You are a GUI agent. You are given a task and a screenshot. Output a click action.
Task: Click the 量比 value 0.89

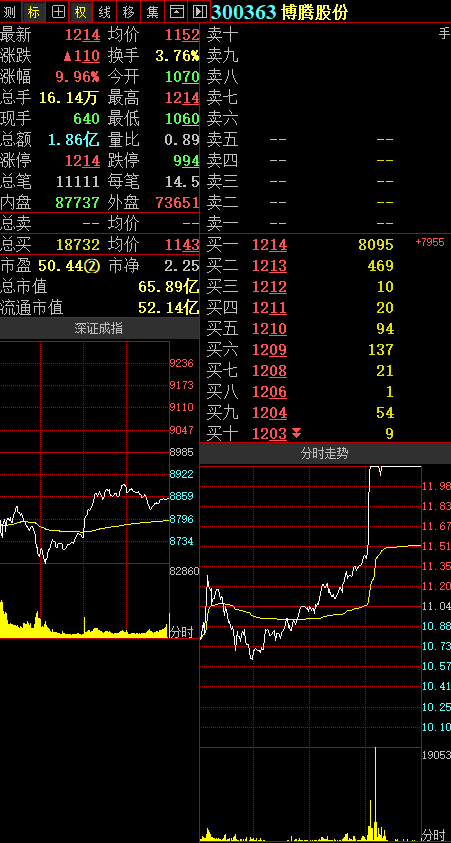(x=182, y=140)
